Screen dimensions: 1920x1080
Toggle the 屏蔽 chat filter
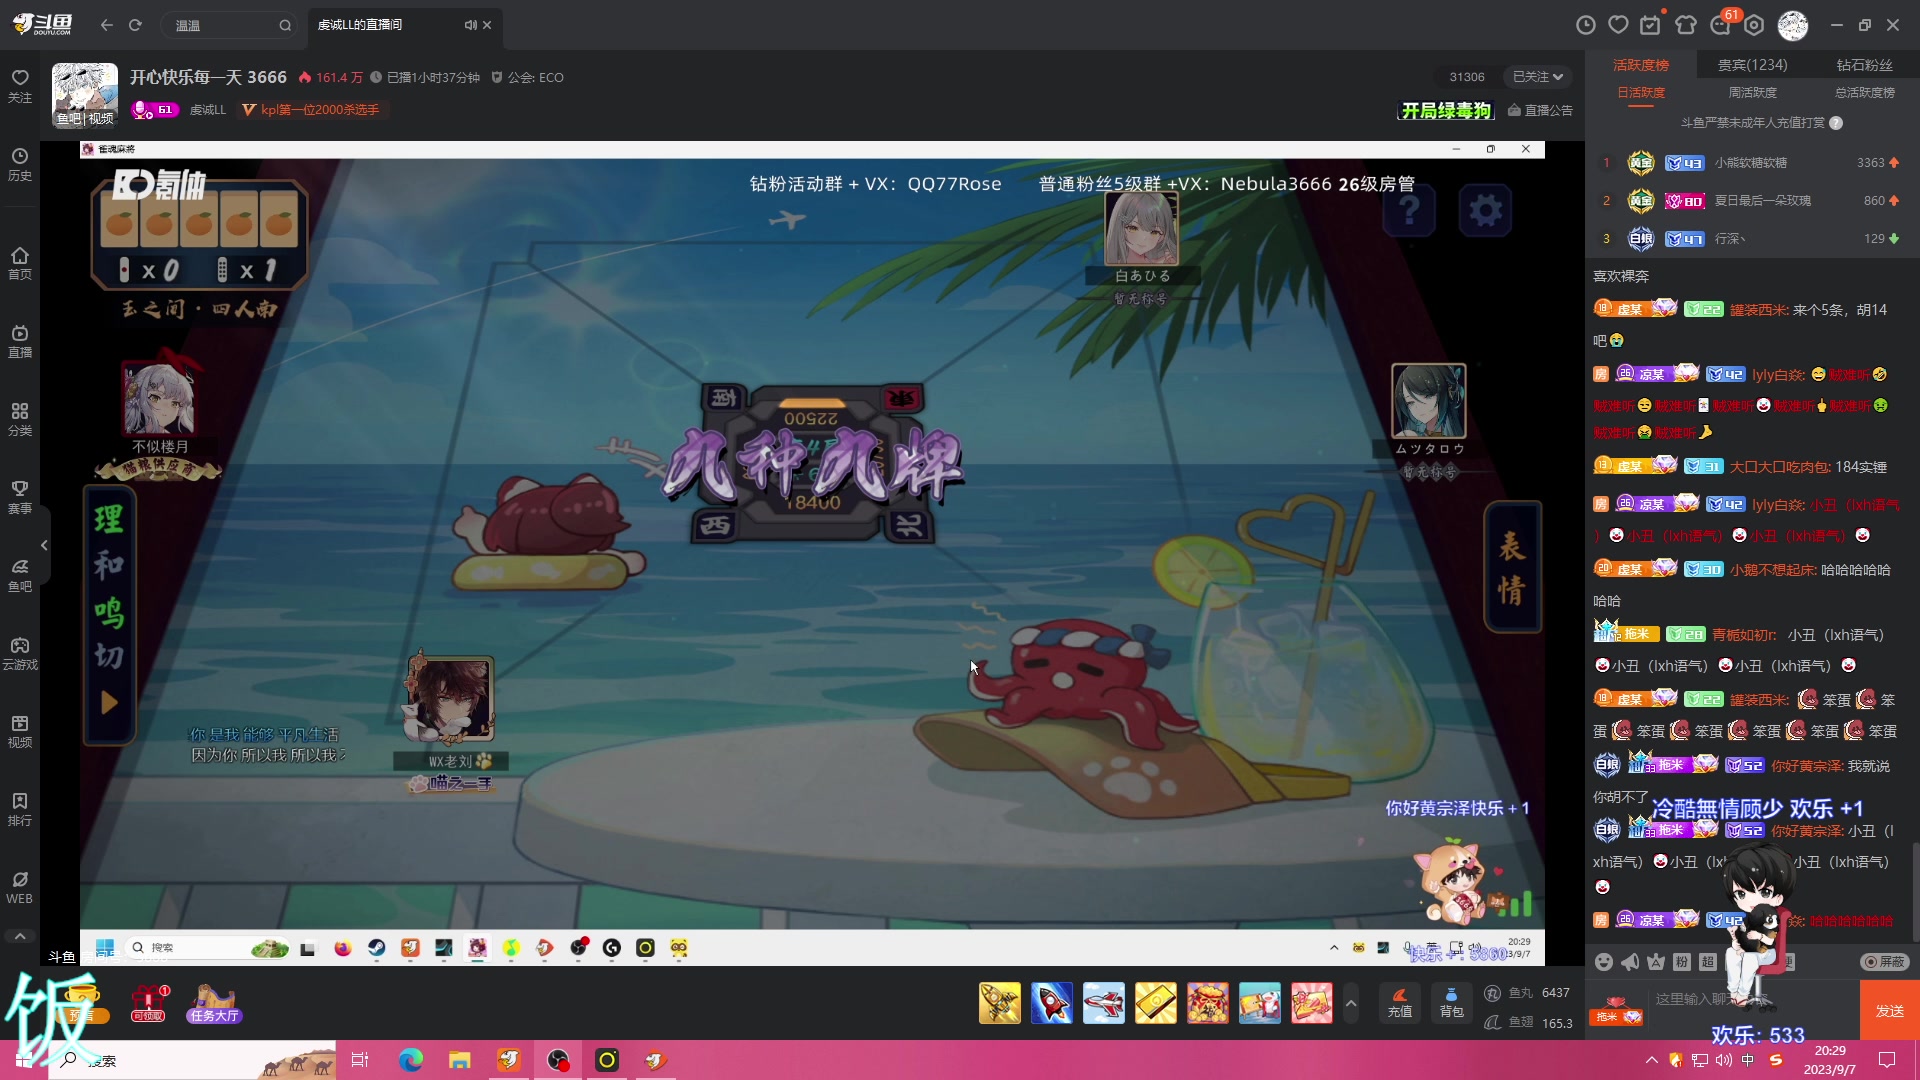click(1885, 962)
